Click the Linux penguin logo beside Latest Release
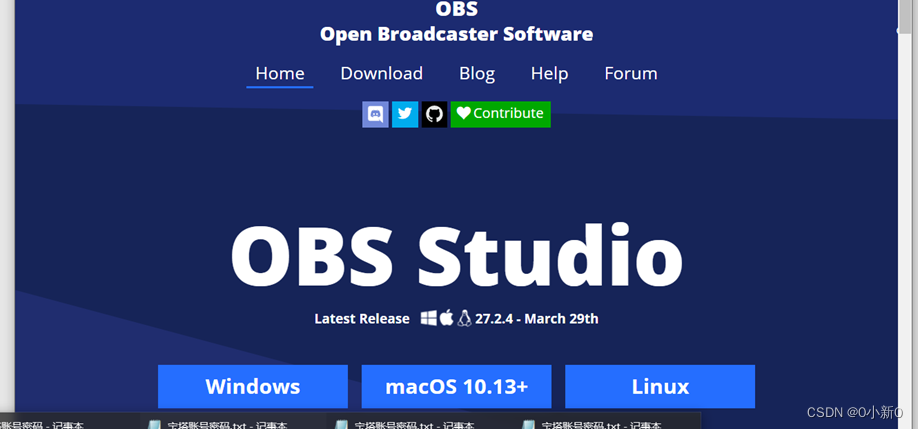Viewport: 918px width, 429px height. click(464, 318)
